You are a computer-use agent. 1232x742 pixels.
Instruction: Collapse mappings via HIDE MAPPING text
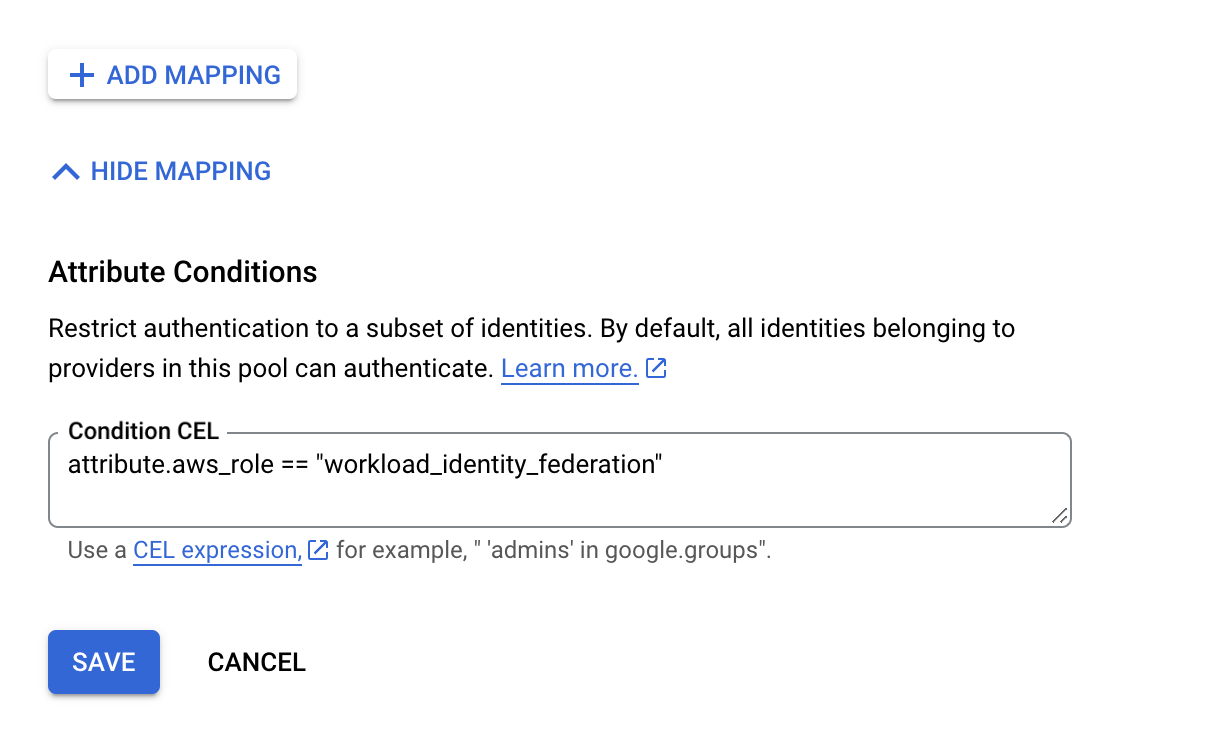181,171
